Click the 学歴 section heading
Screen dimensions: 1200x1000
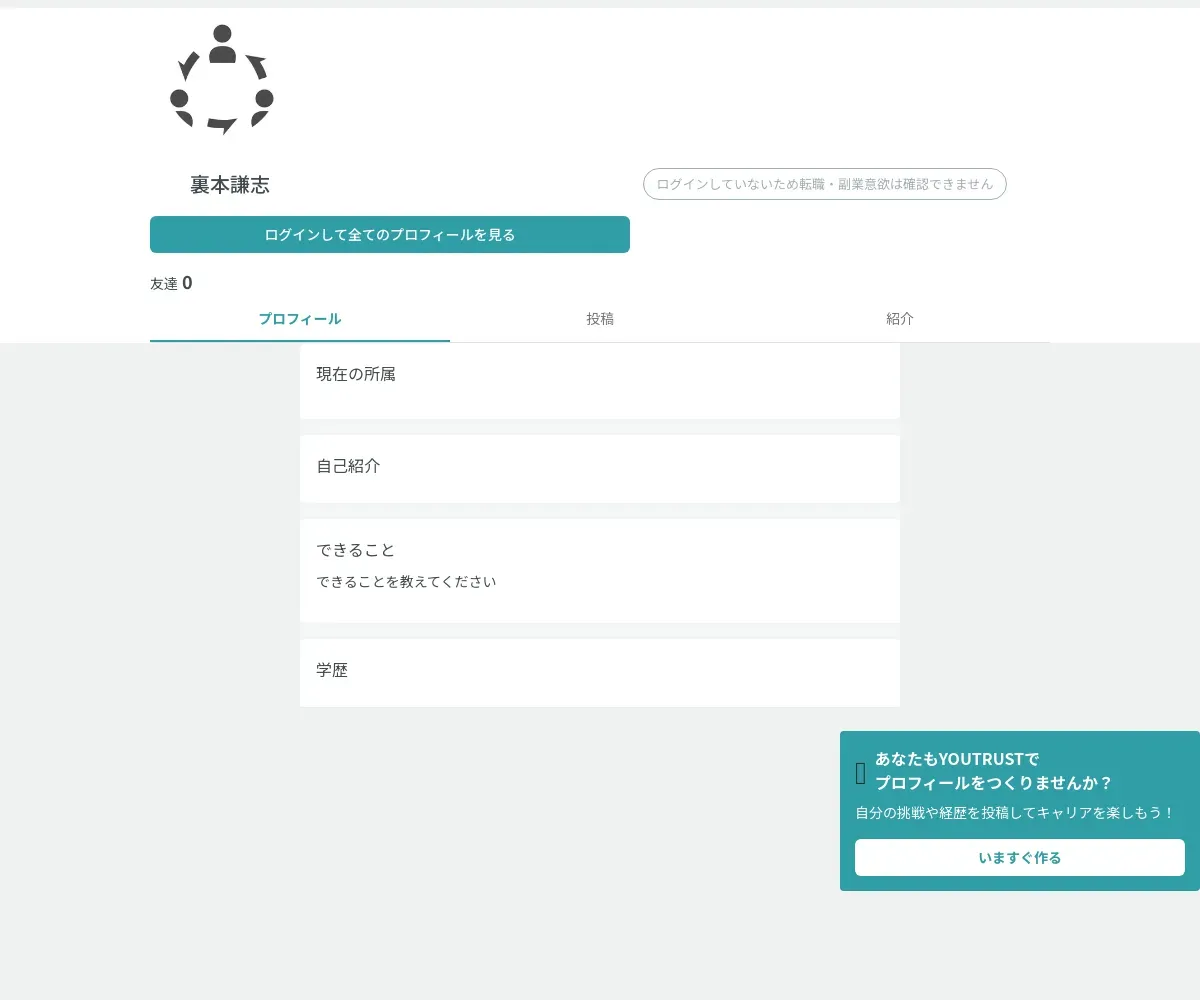pyautogui.click(x=332, y=670)
